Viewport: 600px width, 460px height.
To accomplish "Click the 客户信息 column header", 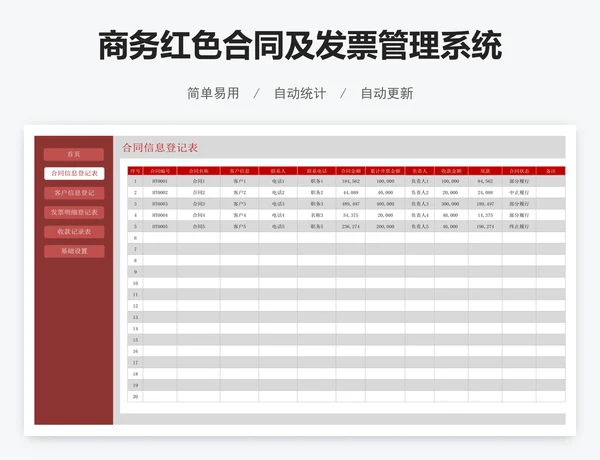I will tap(240, 171).
